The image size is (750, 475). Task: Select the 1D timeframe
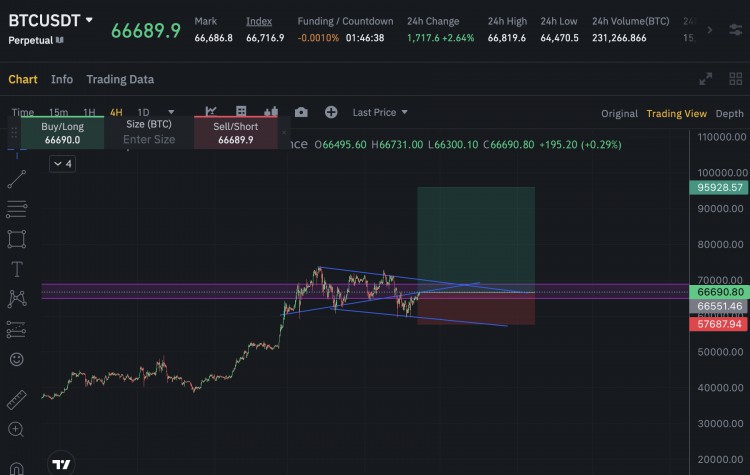143,112
